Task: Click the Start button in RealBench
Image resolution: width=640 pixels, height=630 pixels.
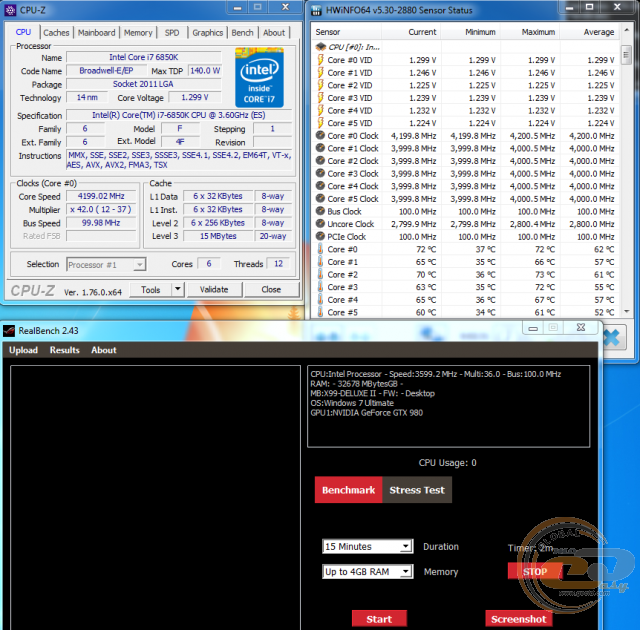Action: click(379, 619)
